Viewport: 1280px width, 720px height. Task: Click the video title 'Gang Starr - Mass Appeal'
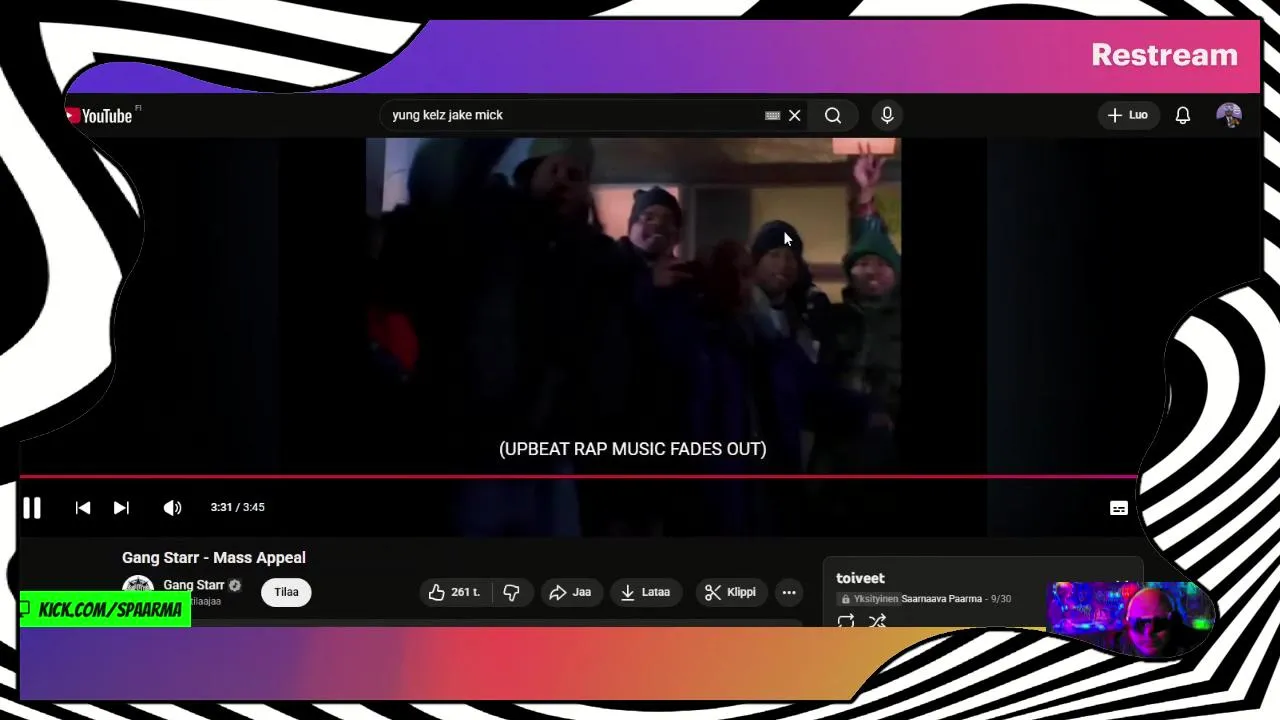click(214, 558)
